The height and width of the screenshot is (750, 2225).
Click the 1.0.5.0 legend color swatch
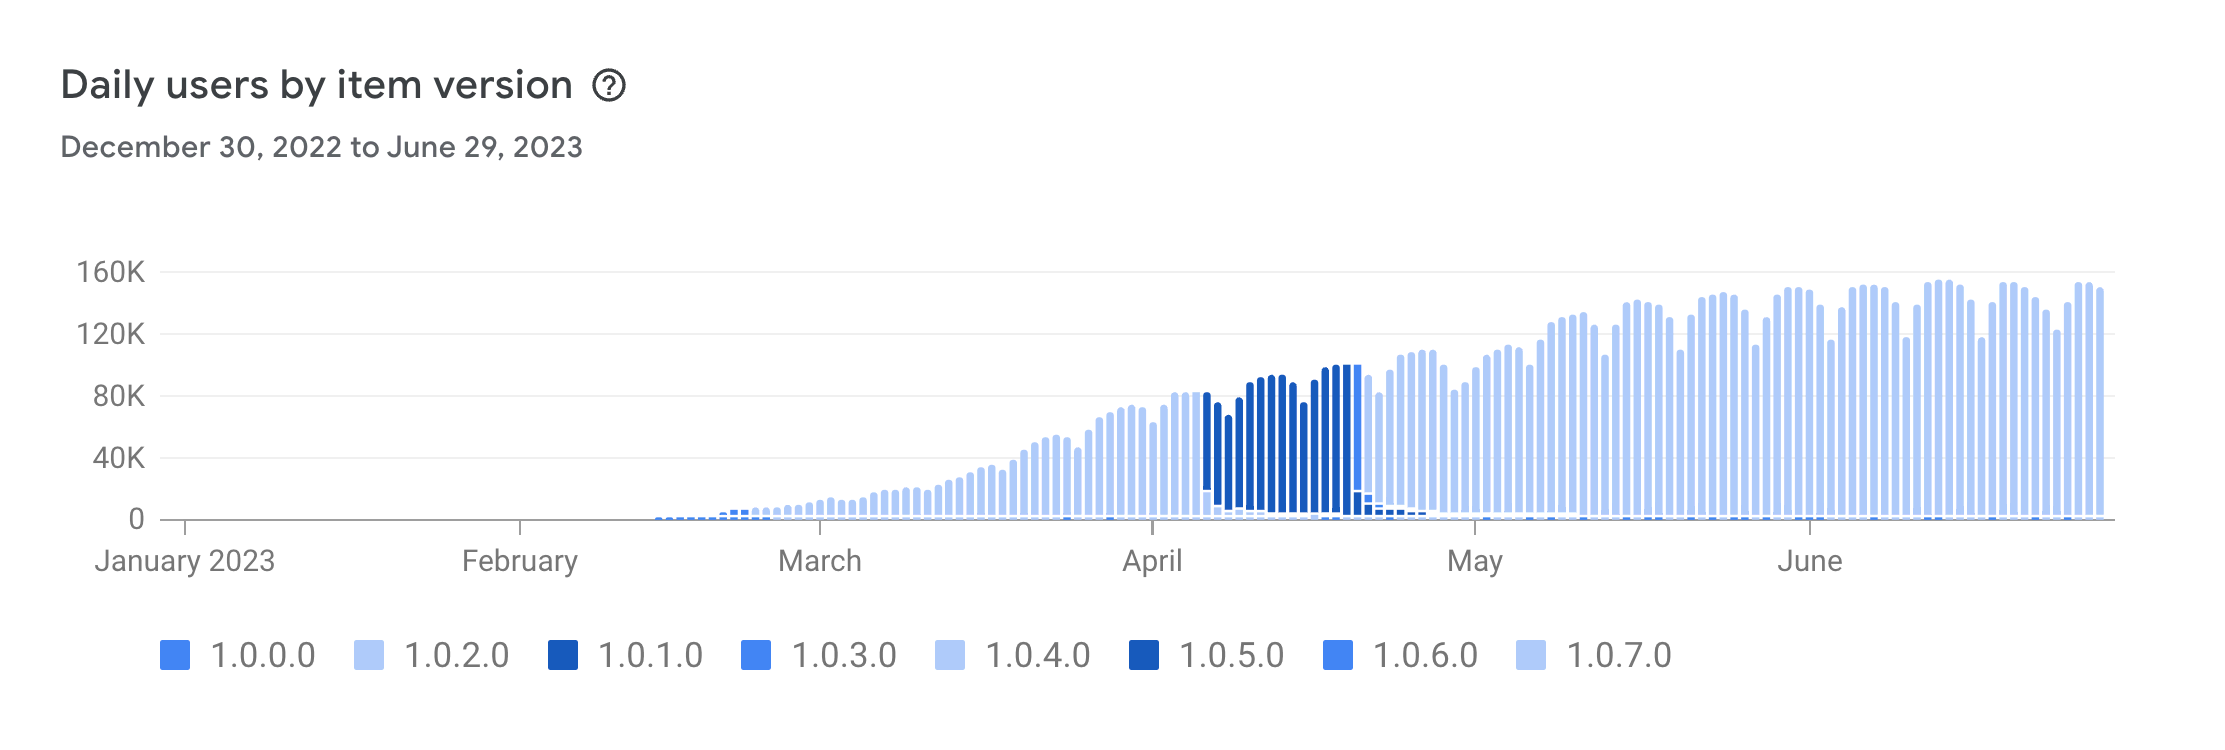pyautogui.click(x=1144, y=656)
